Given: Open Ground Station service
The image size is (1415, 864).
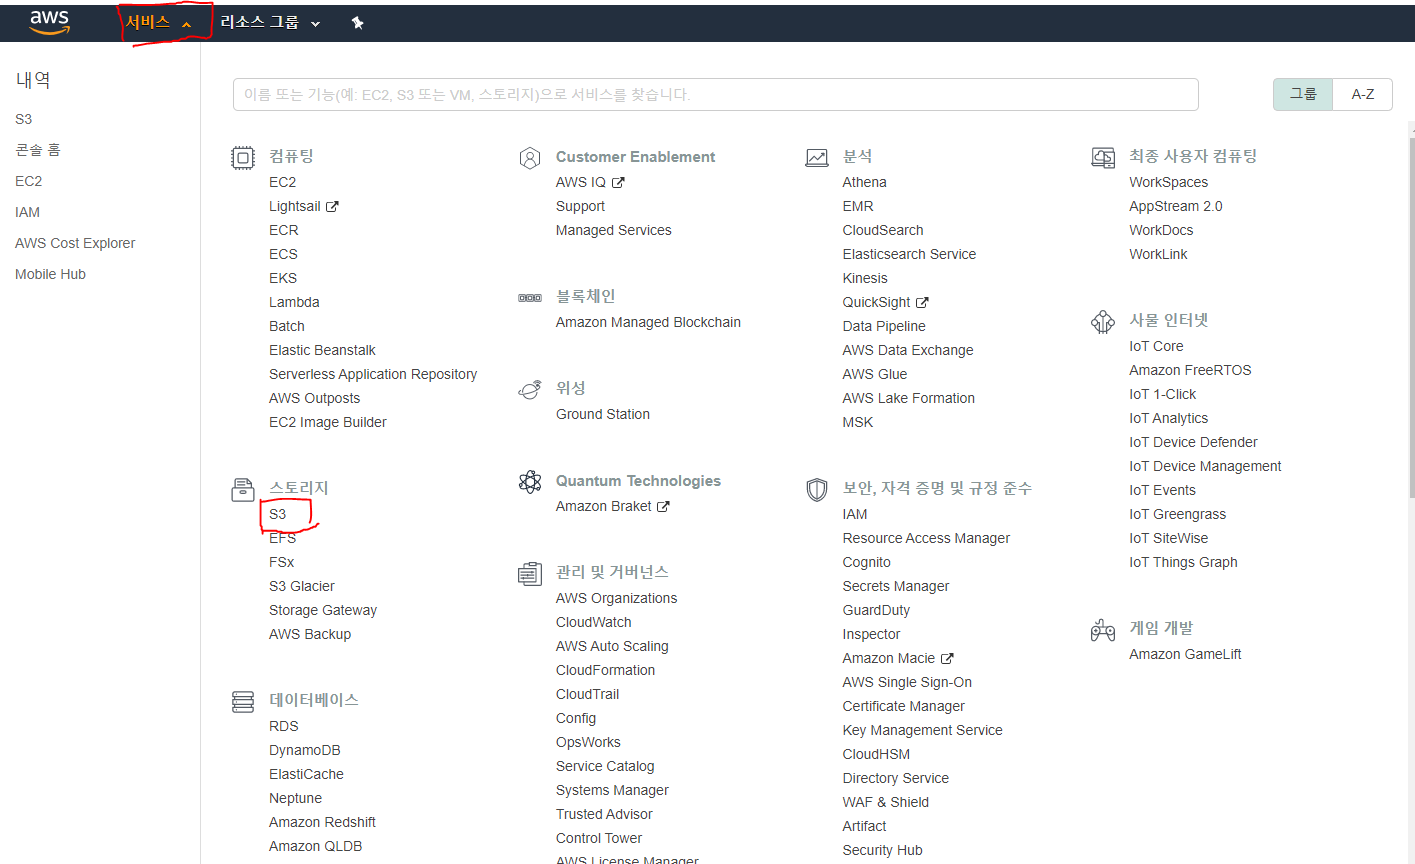Looking at the screenshot, I should pos(603,414).
